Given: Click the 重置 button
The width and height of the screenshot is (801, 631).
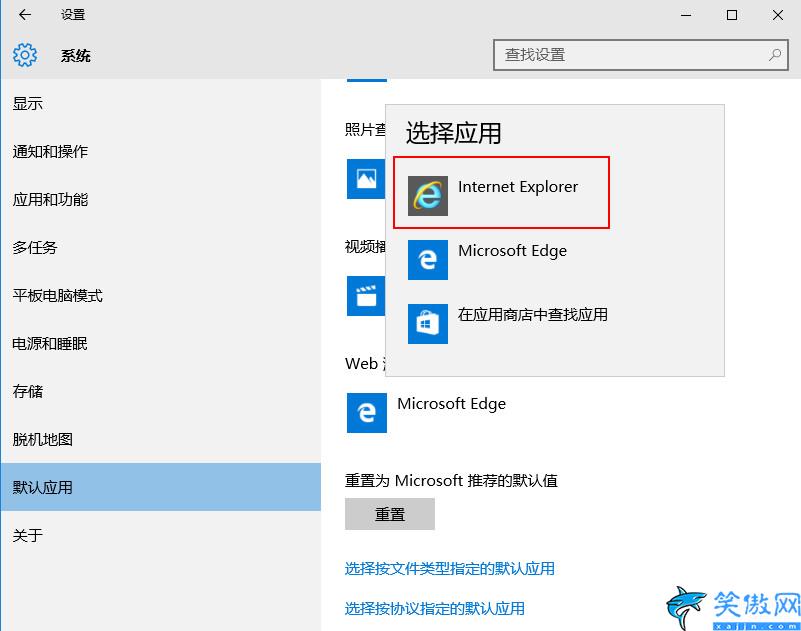Looking at the screenshot, I should [390, 514].
